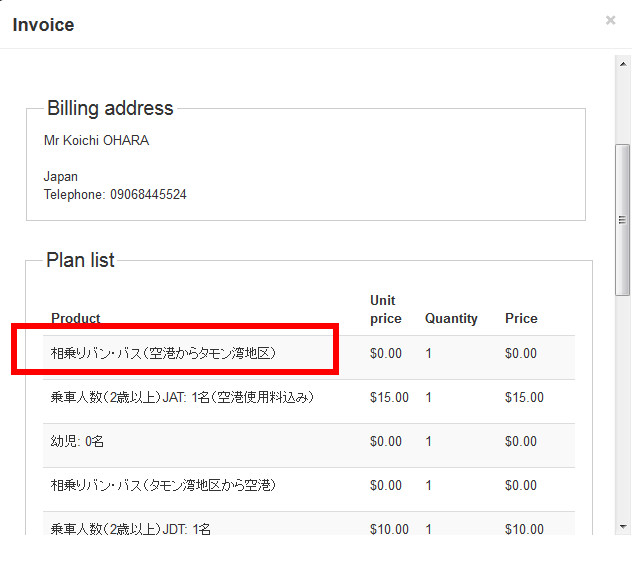Click the Quantity column header
The height and width of the screenshot is (561, 632).
click(x=451, y=319)
